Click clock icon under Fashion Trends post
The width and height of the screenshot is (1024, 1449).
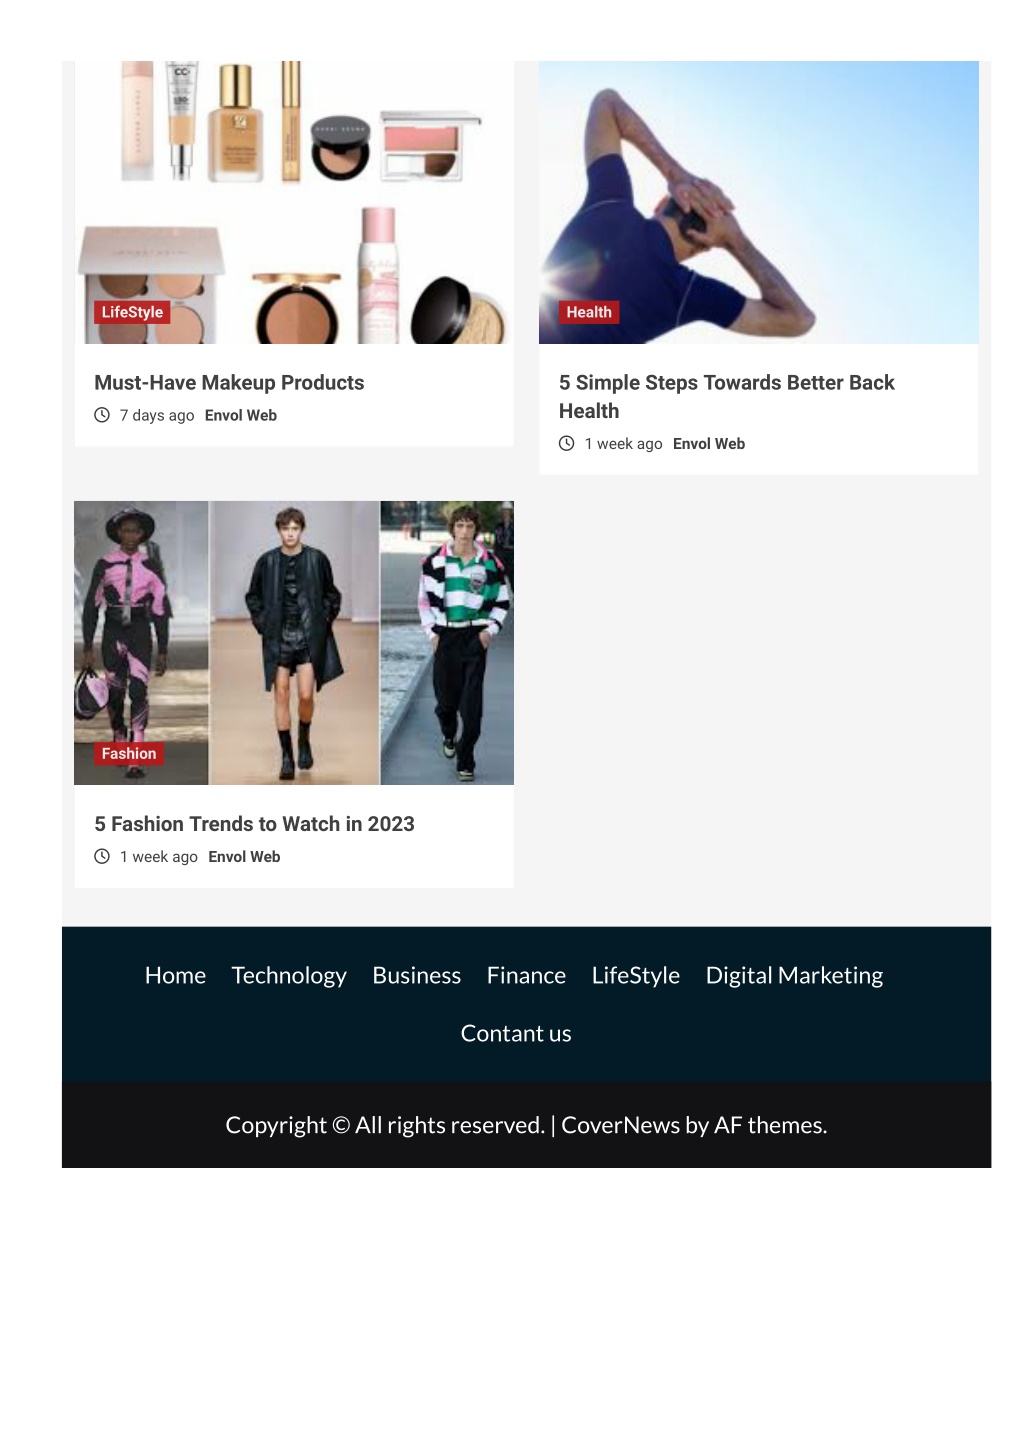coord(102,856)
